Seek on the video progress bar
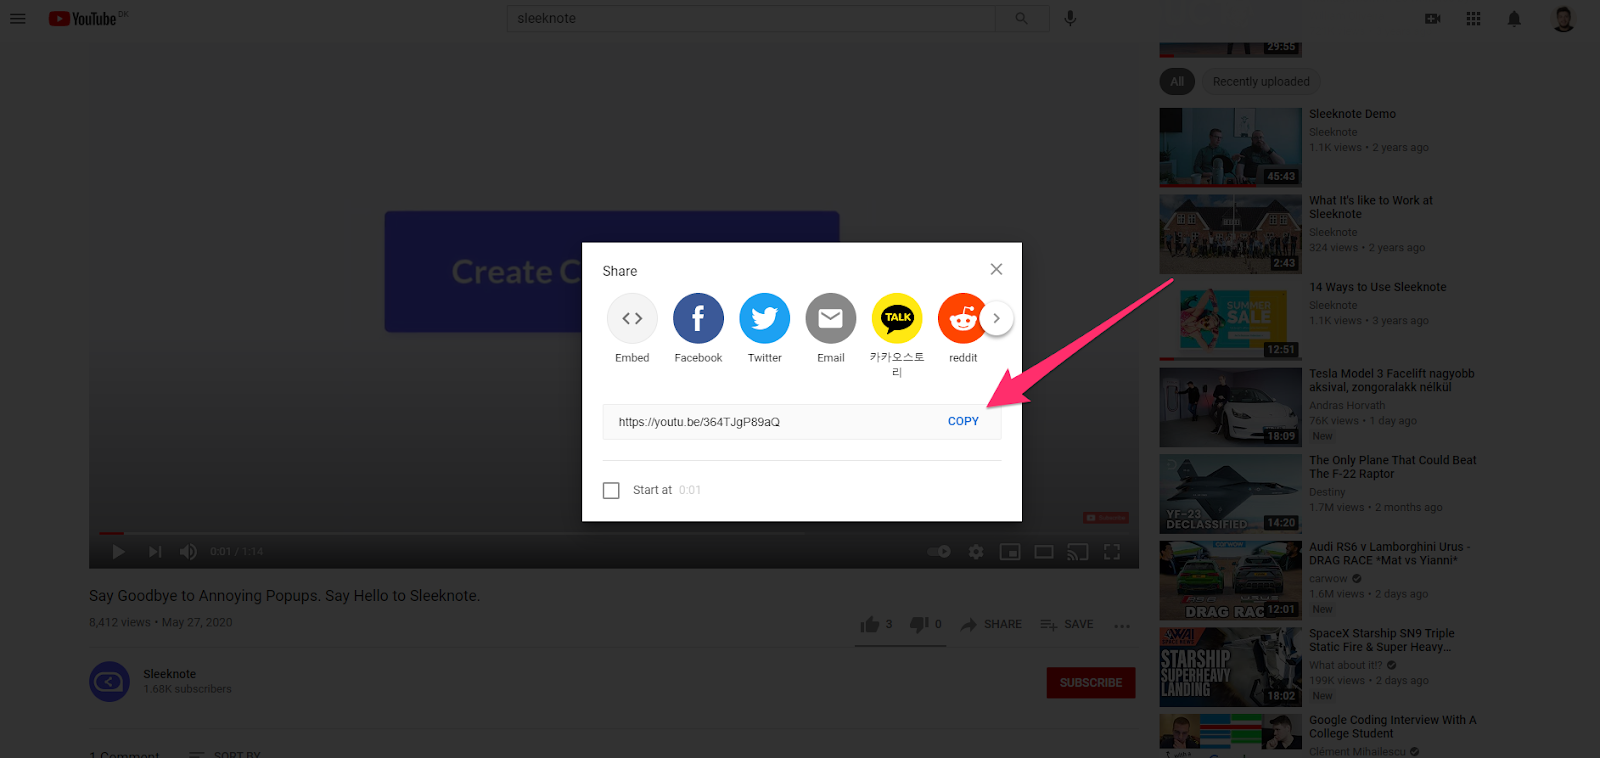1600x758 pixels. (614, 533)
